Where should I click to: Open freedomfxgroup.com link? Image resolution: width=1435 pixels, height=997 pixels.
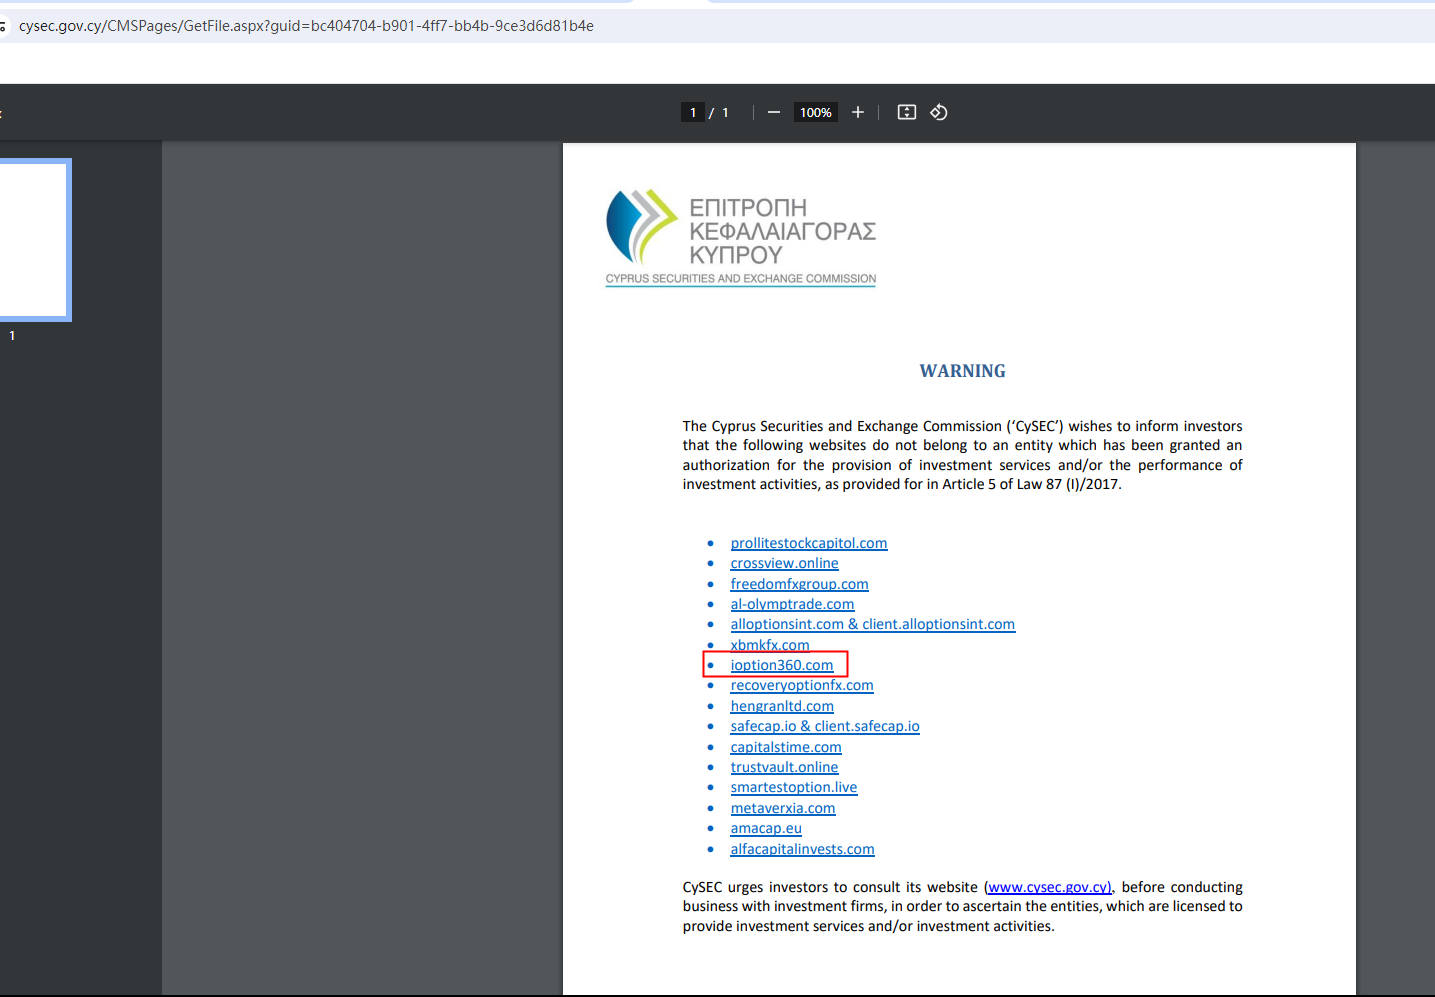pyautogui.click(x=799, y=584)
